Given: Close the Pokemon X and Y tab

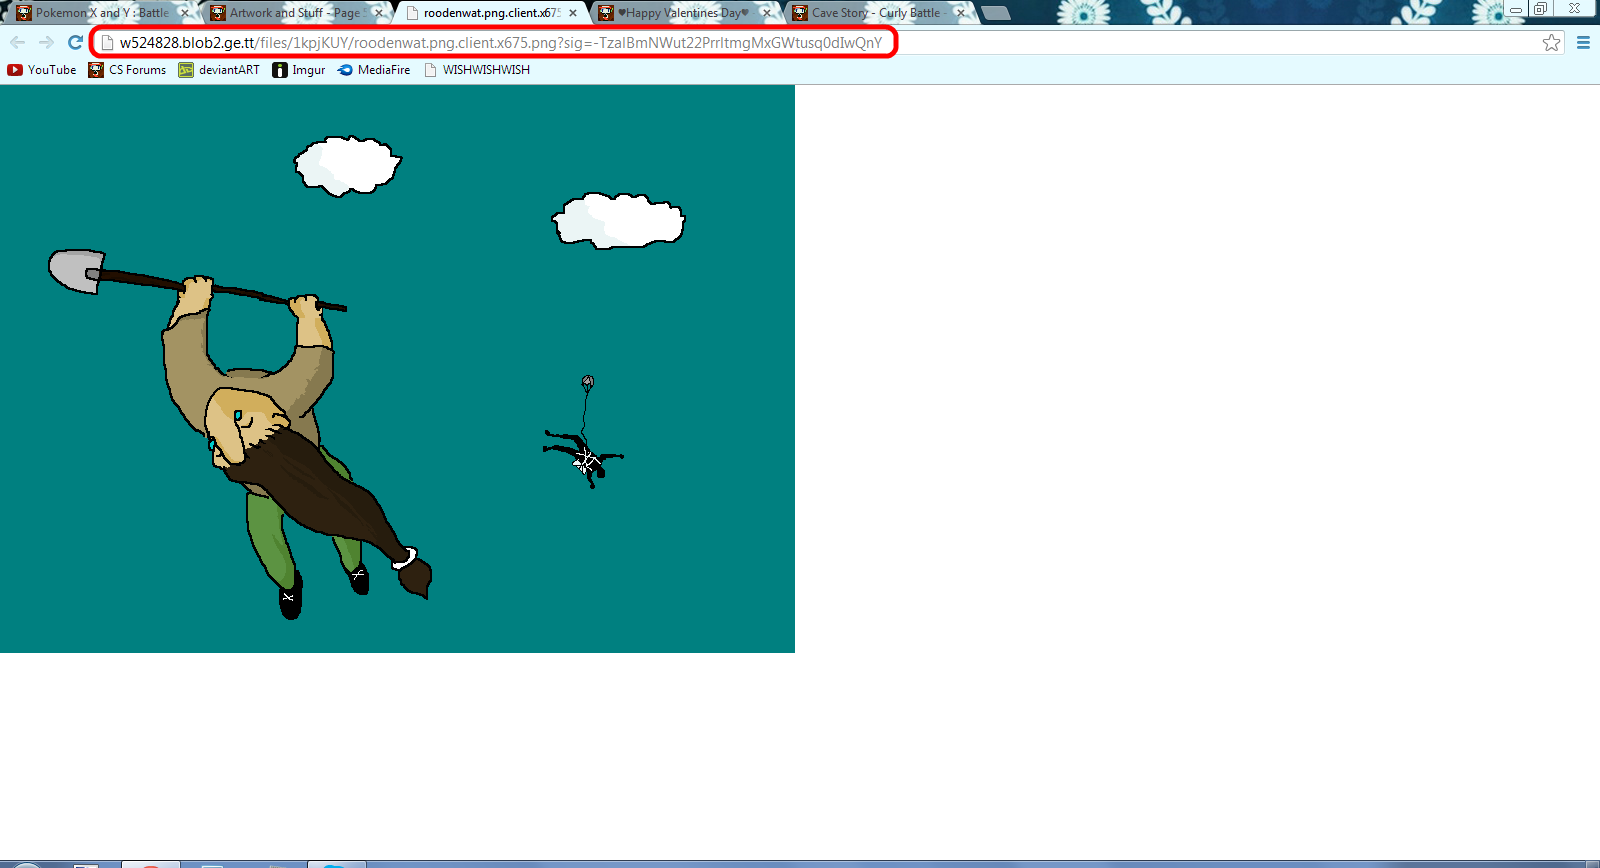Looking at the screenshot, I should pyautogui.click(x=184, y=13).
